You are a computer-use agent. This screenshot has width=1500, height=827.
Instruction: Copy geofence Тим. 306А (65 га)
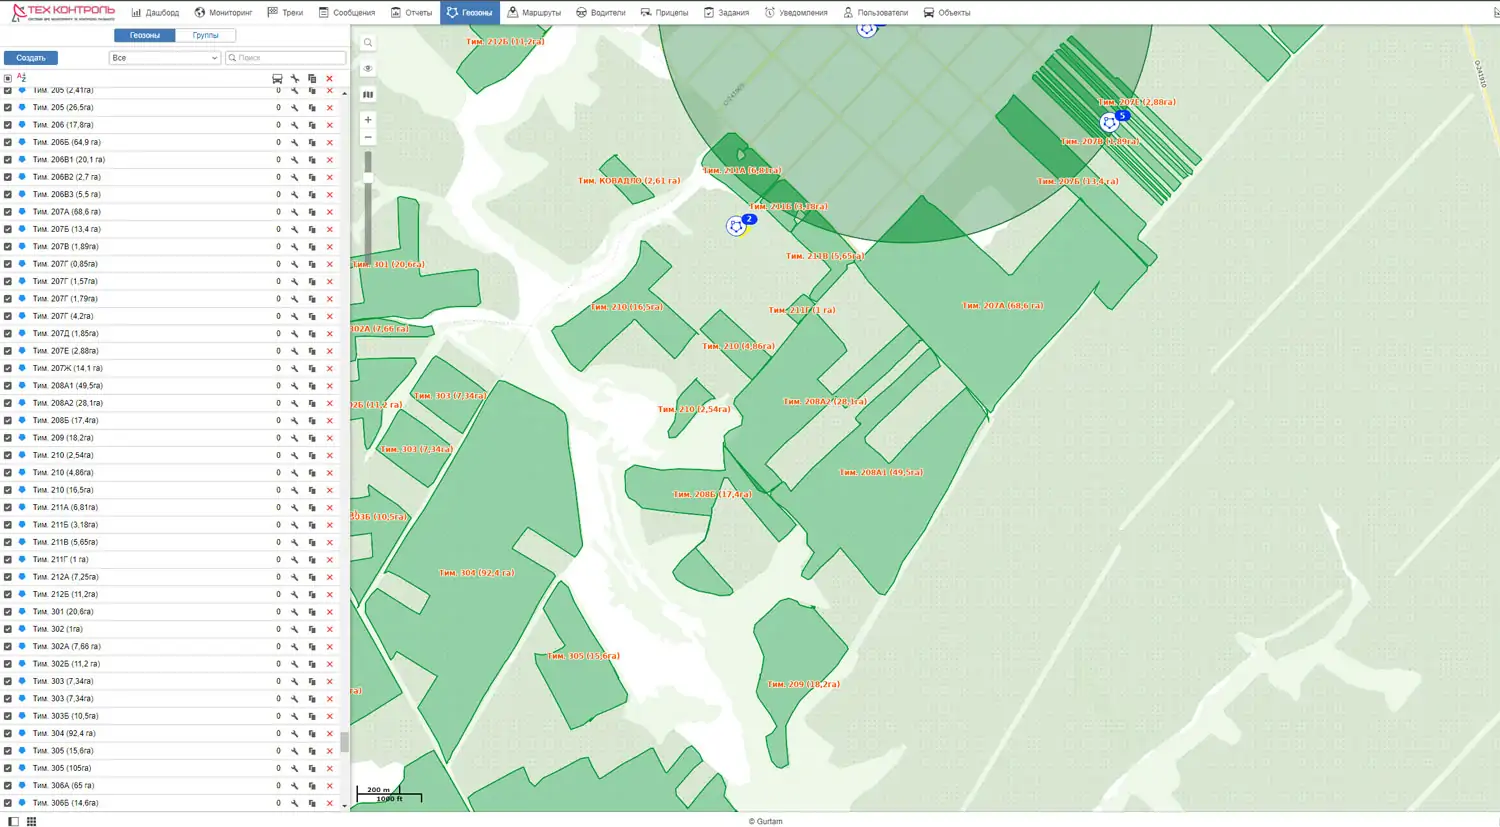point(312,786)
